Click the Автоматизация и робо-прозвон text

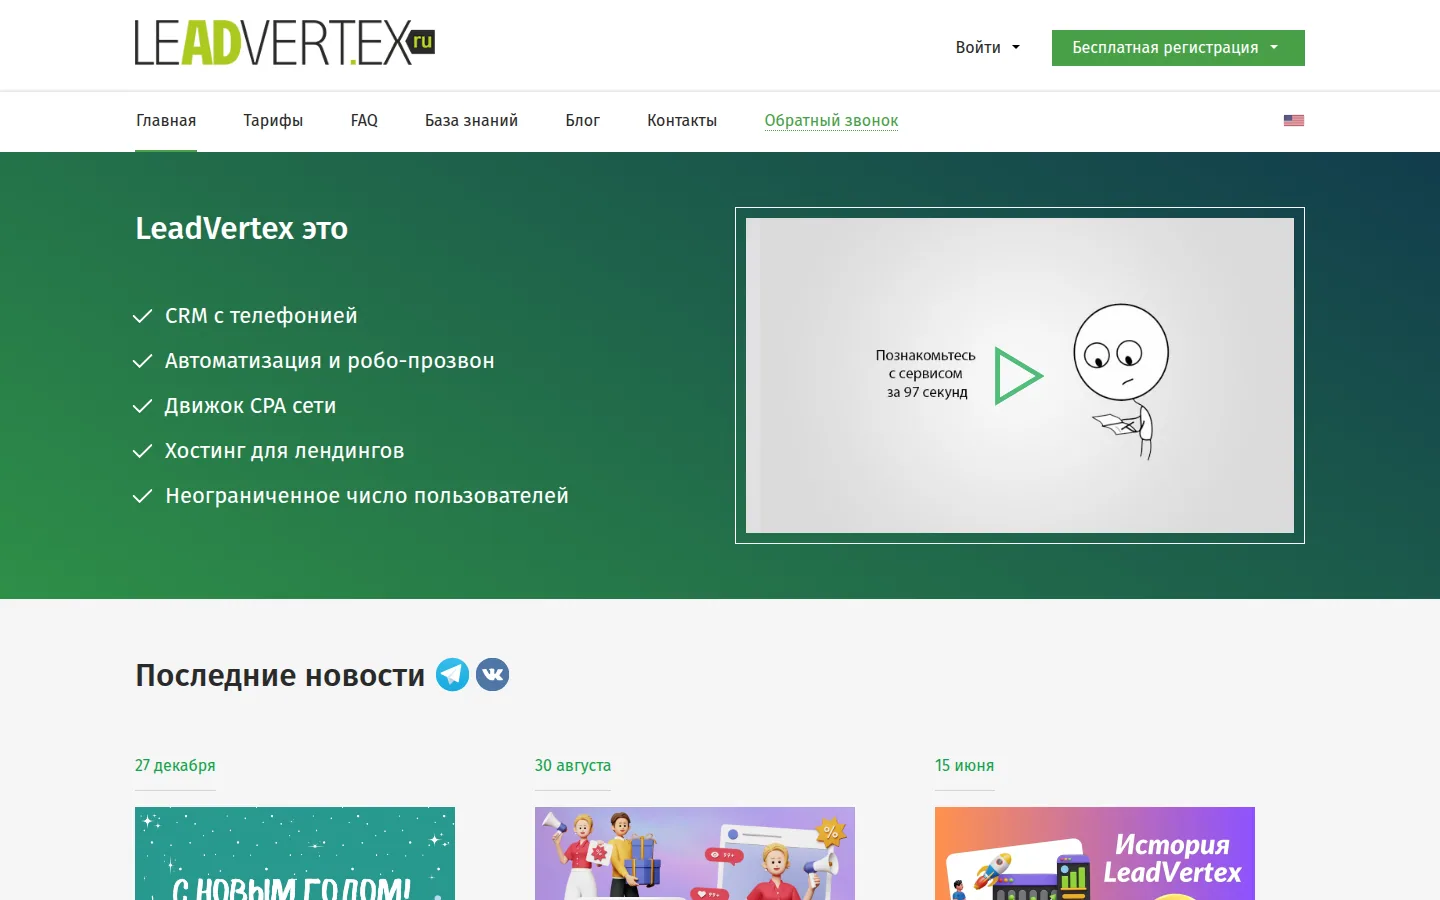[330, 361]
